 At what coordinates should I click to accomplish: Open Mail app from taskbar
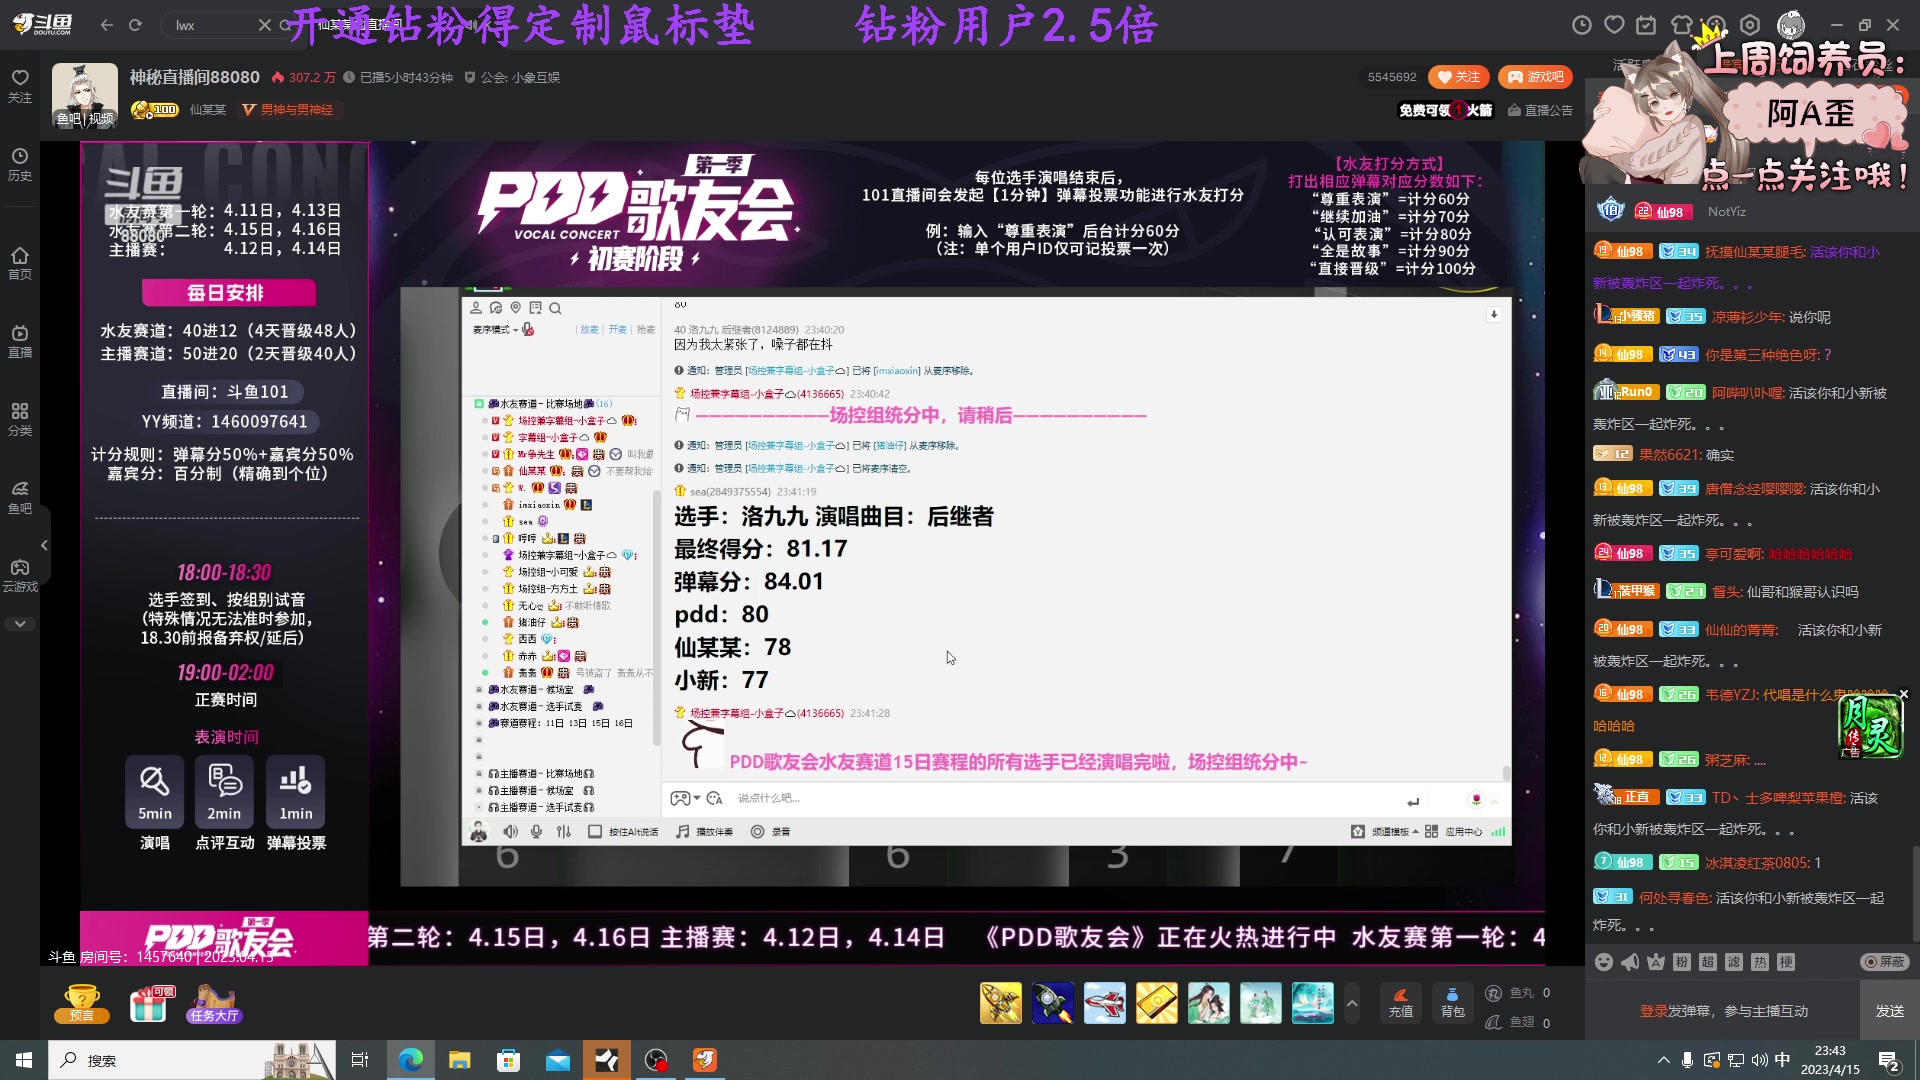(x=558, y=1060)
